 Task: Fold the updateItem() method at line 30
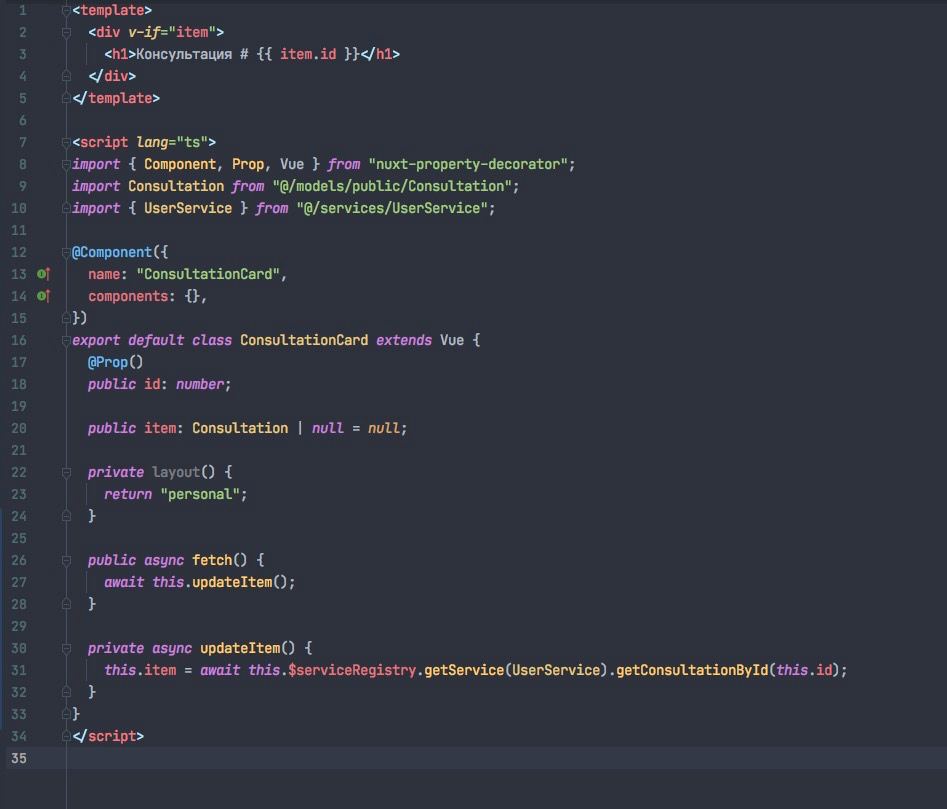(x=66, y=648)
